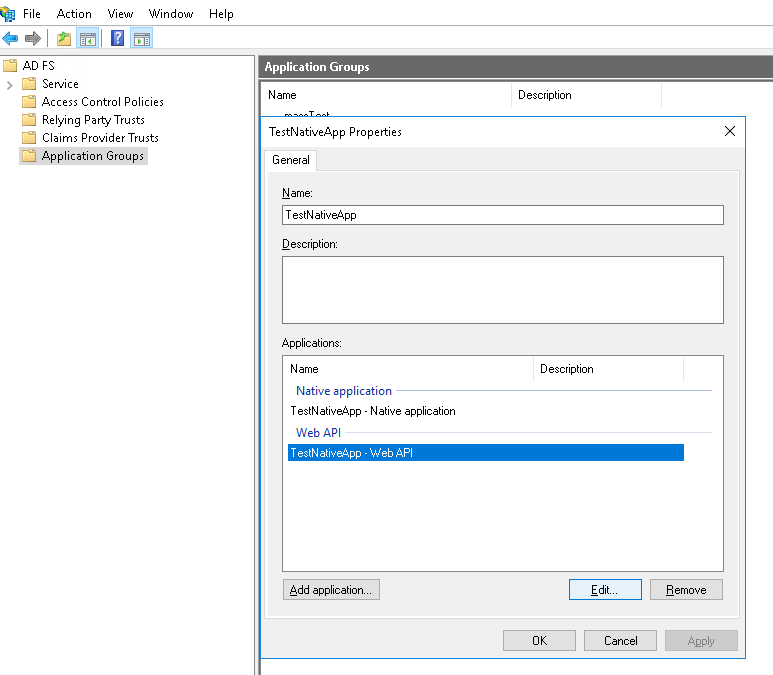Toggle Show/Hide Action Pane toolbar icon
Screen dimensions: 773x675
click(142, 39)
